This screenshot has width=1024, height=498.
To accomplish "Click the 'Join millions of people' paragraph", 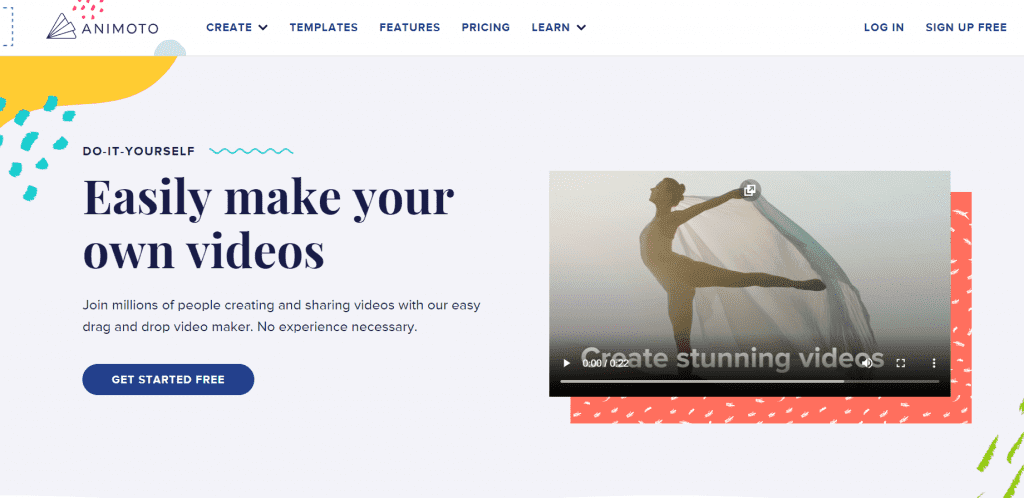I will (x=281, y=316).
